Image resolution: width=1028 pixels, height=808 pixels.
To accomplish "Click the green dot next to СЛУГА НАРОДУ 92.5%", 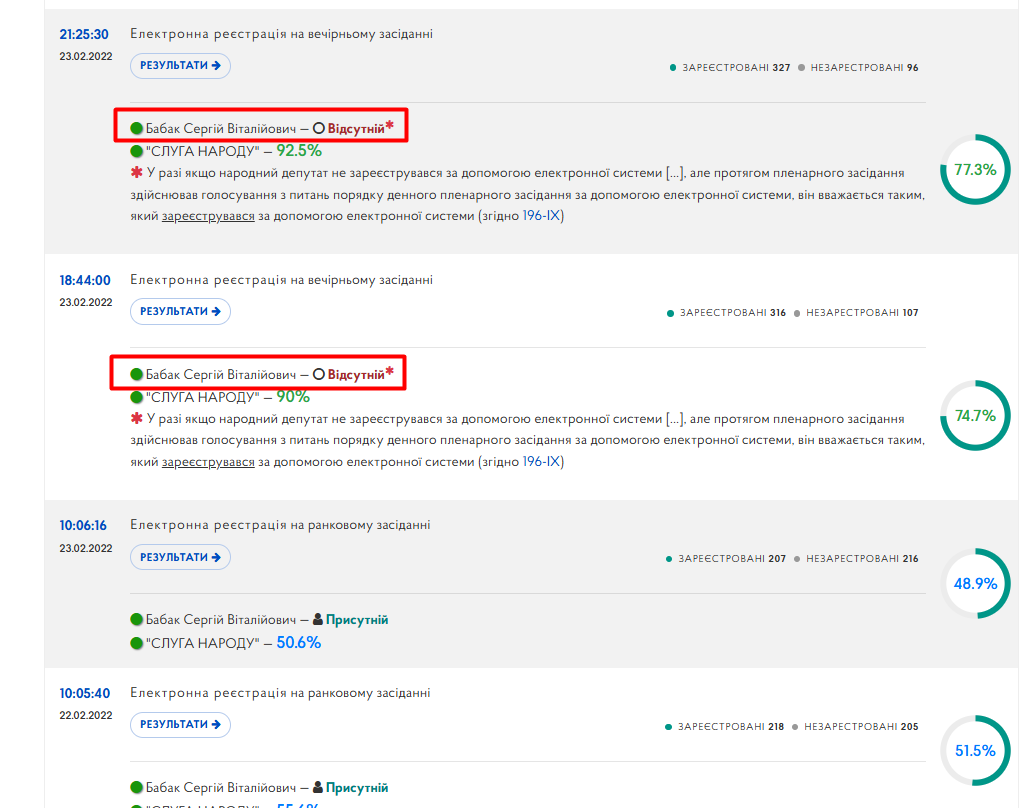I will (x=136, y=152).
